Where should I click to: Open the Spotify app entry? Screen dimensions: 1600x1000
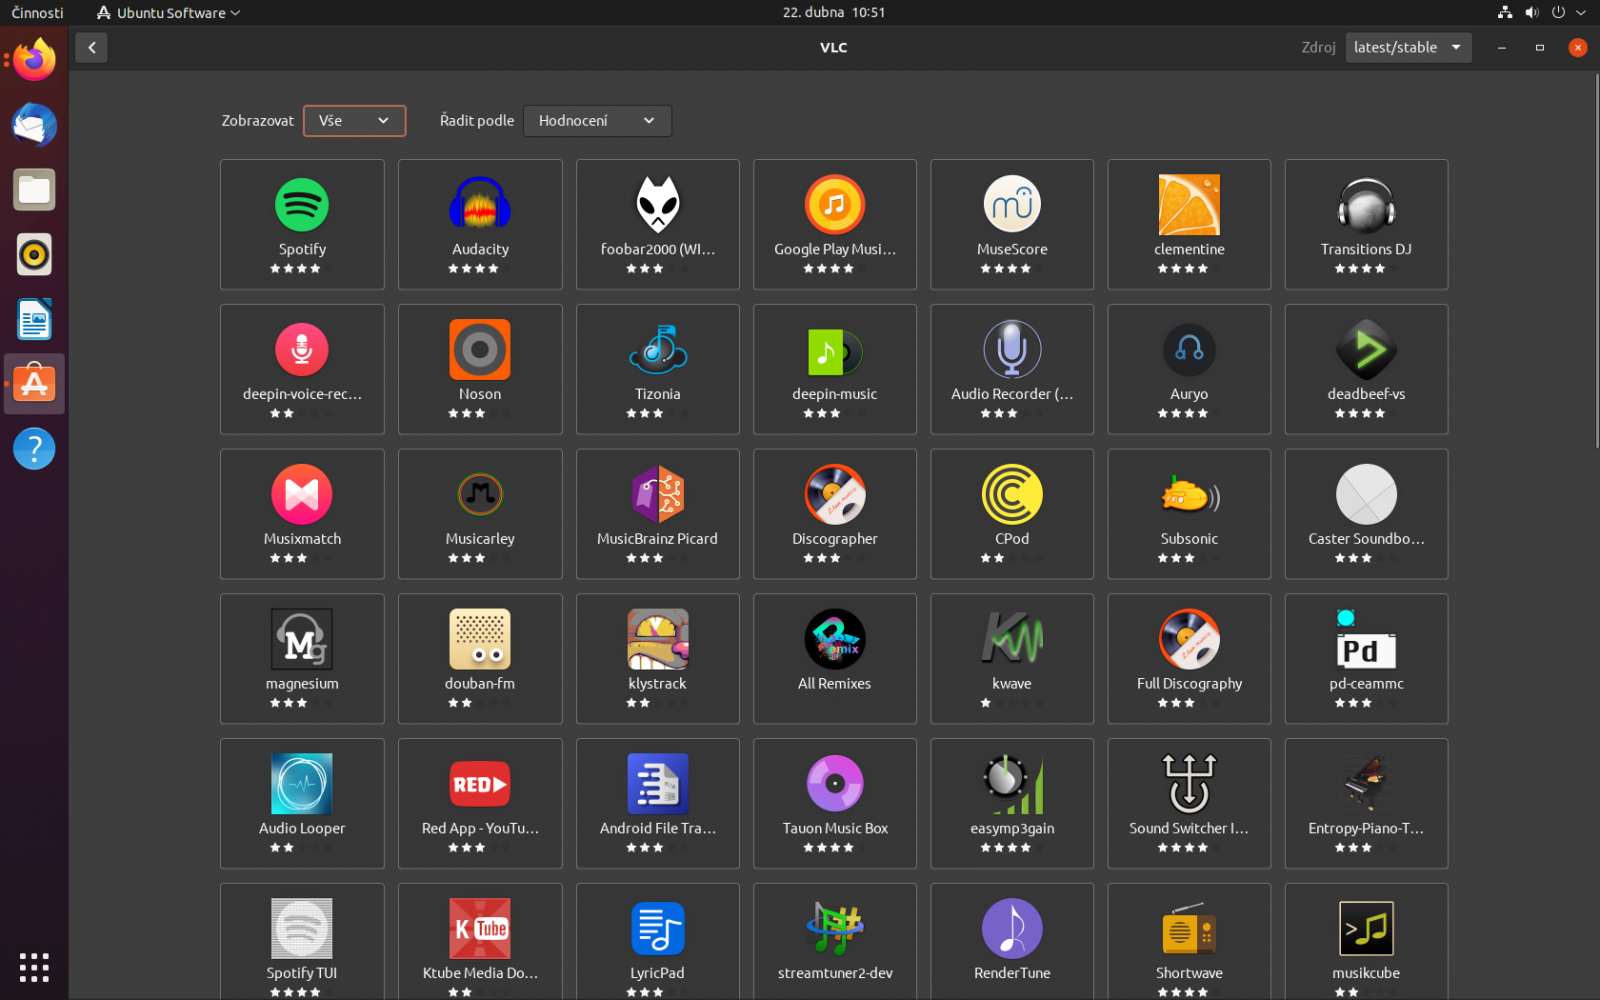[302, 224]
